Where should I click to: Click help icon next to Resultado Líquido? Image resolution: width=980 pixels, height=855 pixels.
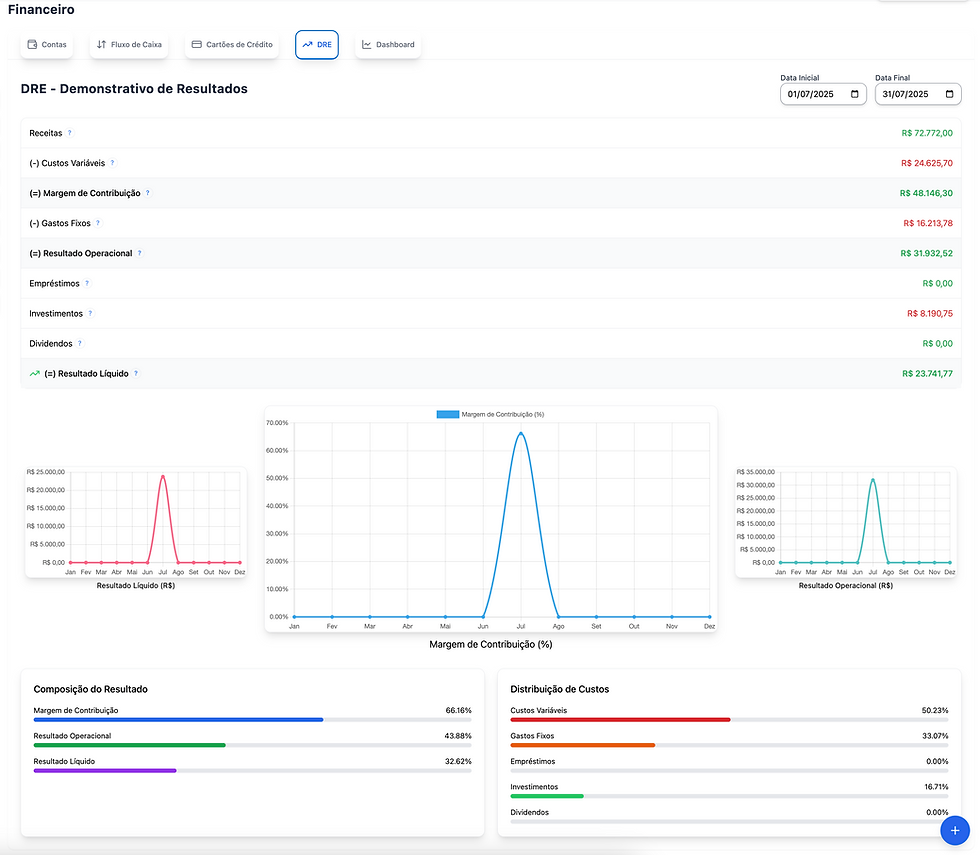[136, 373]
